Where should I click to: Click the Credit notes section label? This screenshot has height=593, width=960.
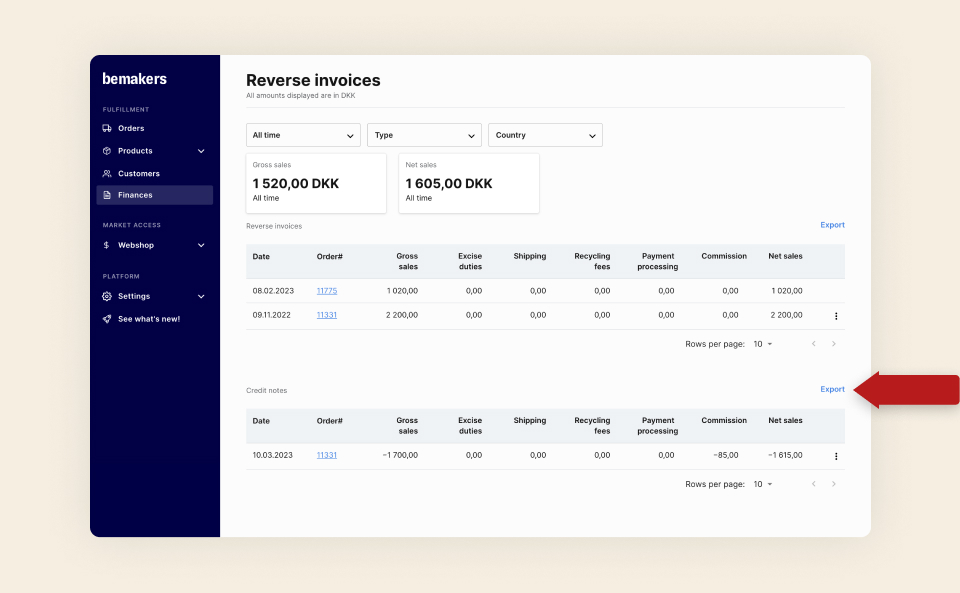(x=266, y=390)
